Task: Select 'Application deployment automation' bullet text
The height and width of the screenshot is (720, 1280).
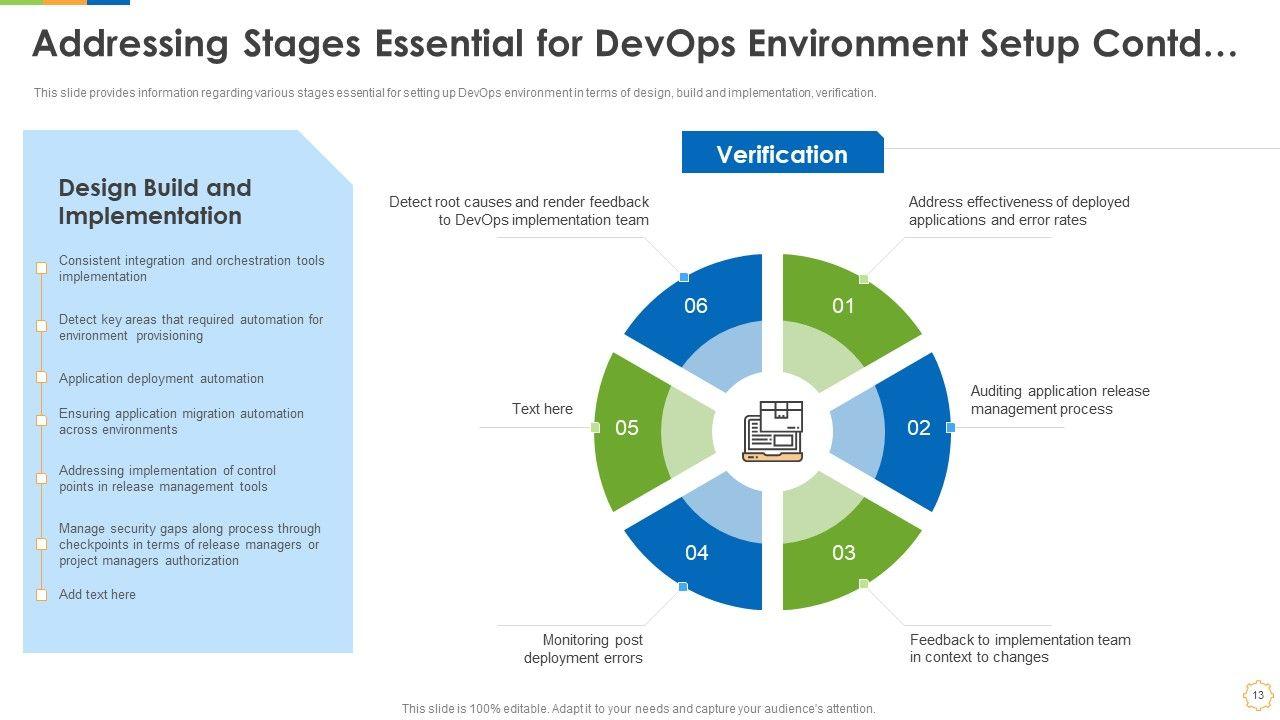Action: point(161,378)
